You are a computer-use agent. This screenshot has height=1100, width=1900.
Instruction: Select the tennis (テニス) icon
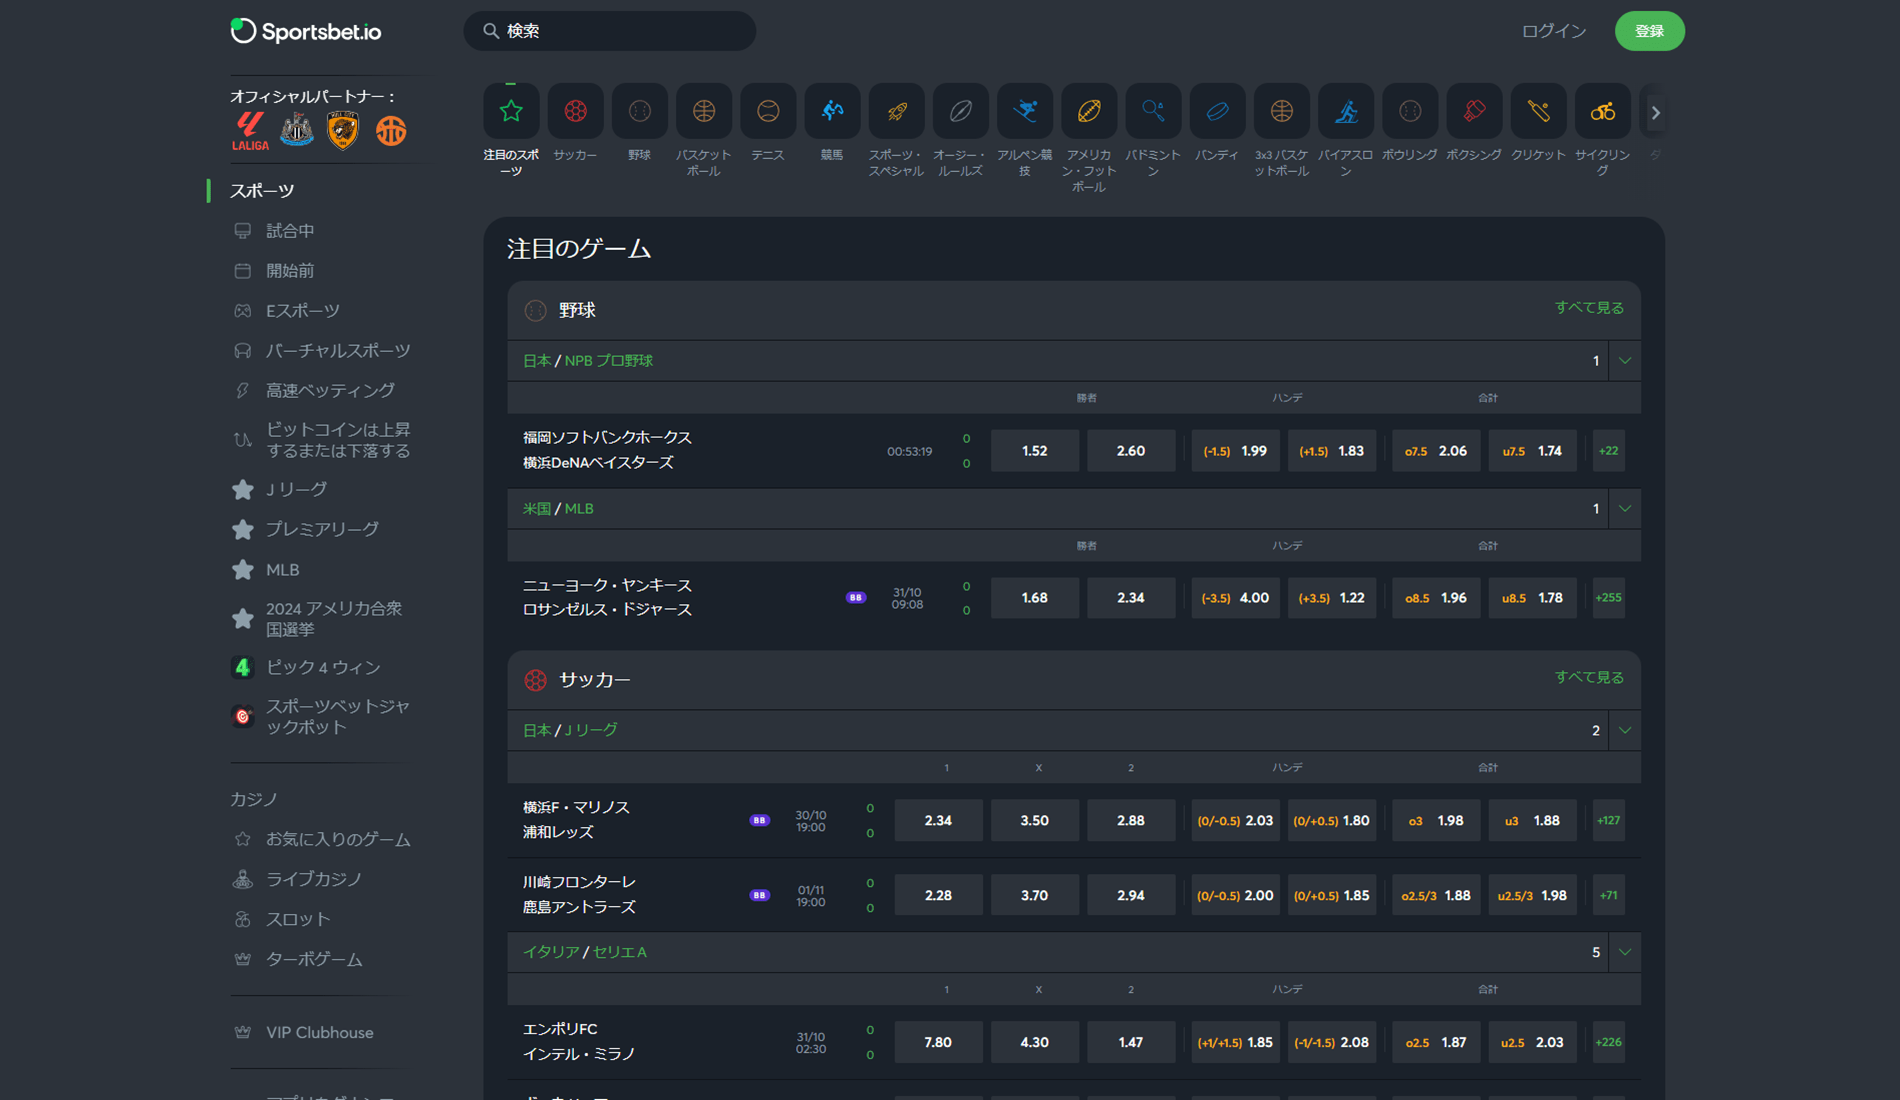[768, 111]
